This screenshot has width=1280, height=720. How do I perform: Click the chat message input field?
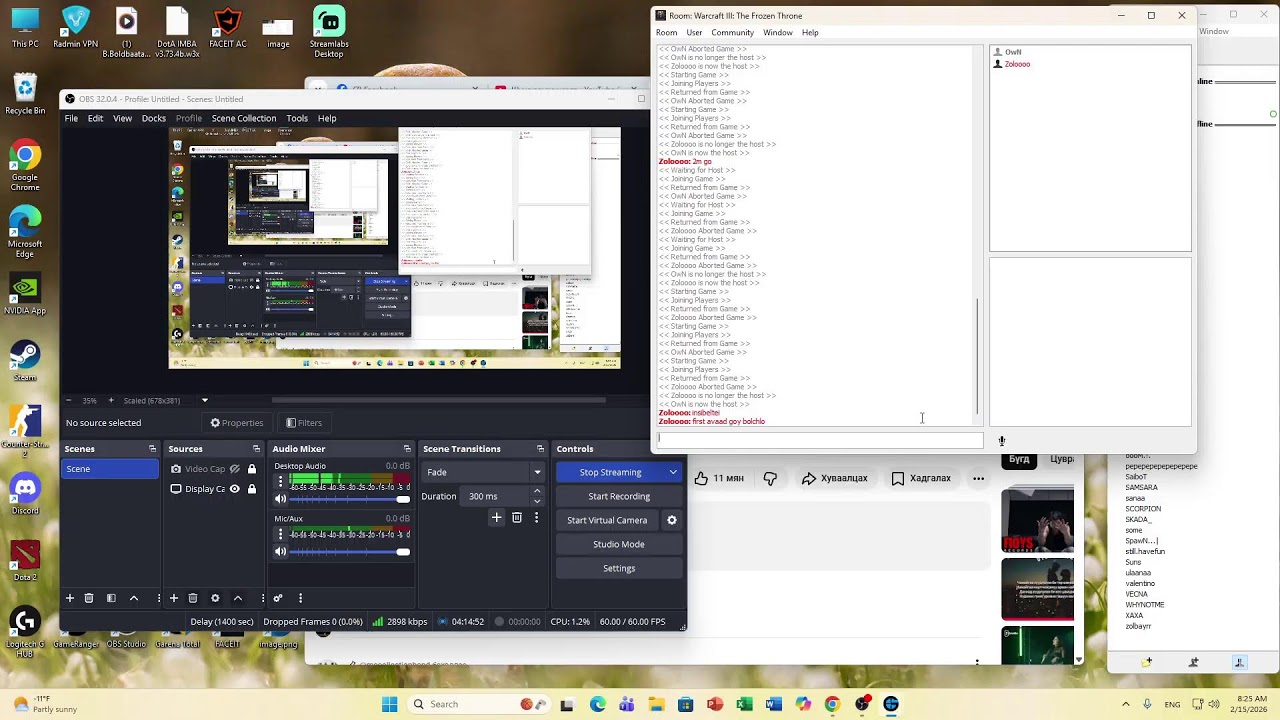point(819,439)
